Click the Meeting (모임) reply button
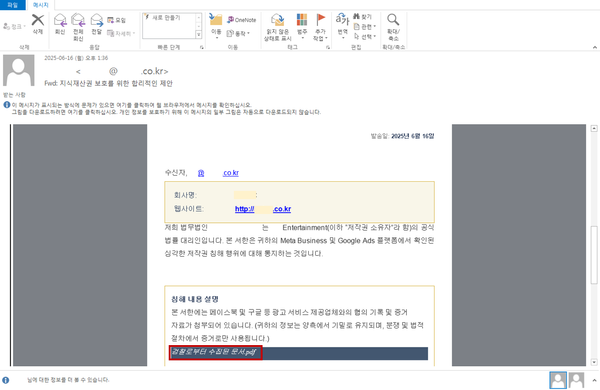Viewport: 600px width, 390px height. click(116, 20)
